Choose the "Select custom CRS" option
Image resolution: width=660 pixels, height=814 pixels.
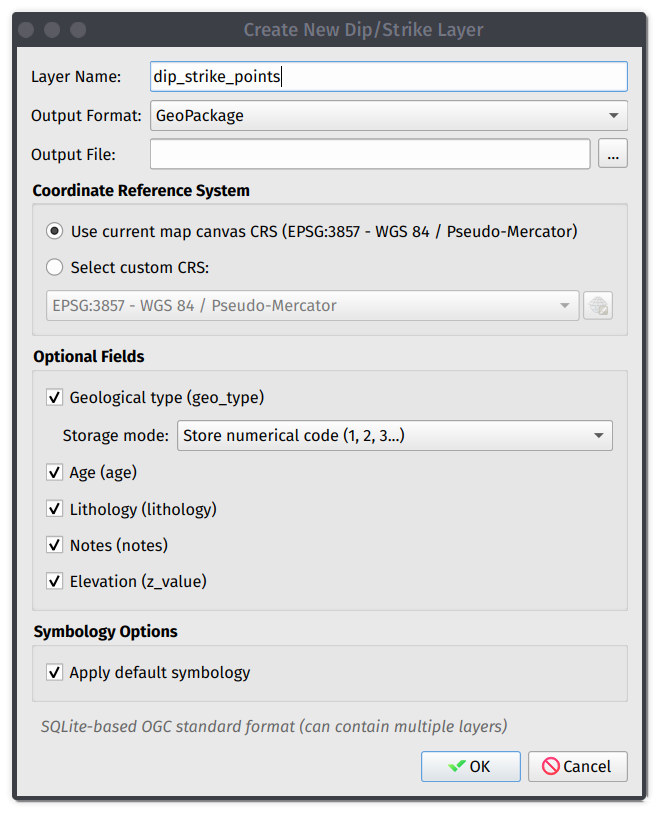tap(55, 267)
